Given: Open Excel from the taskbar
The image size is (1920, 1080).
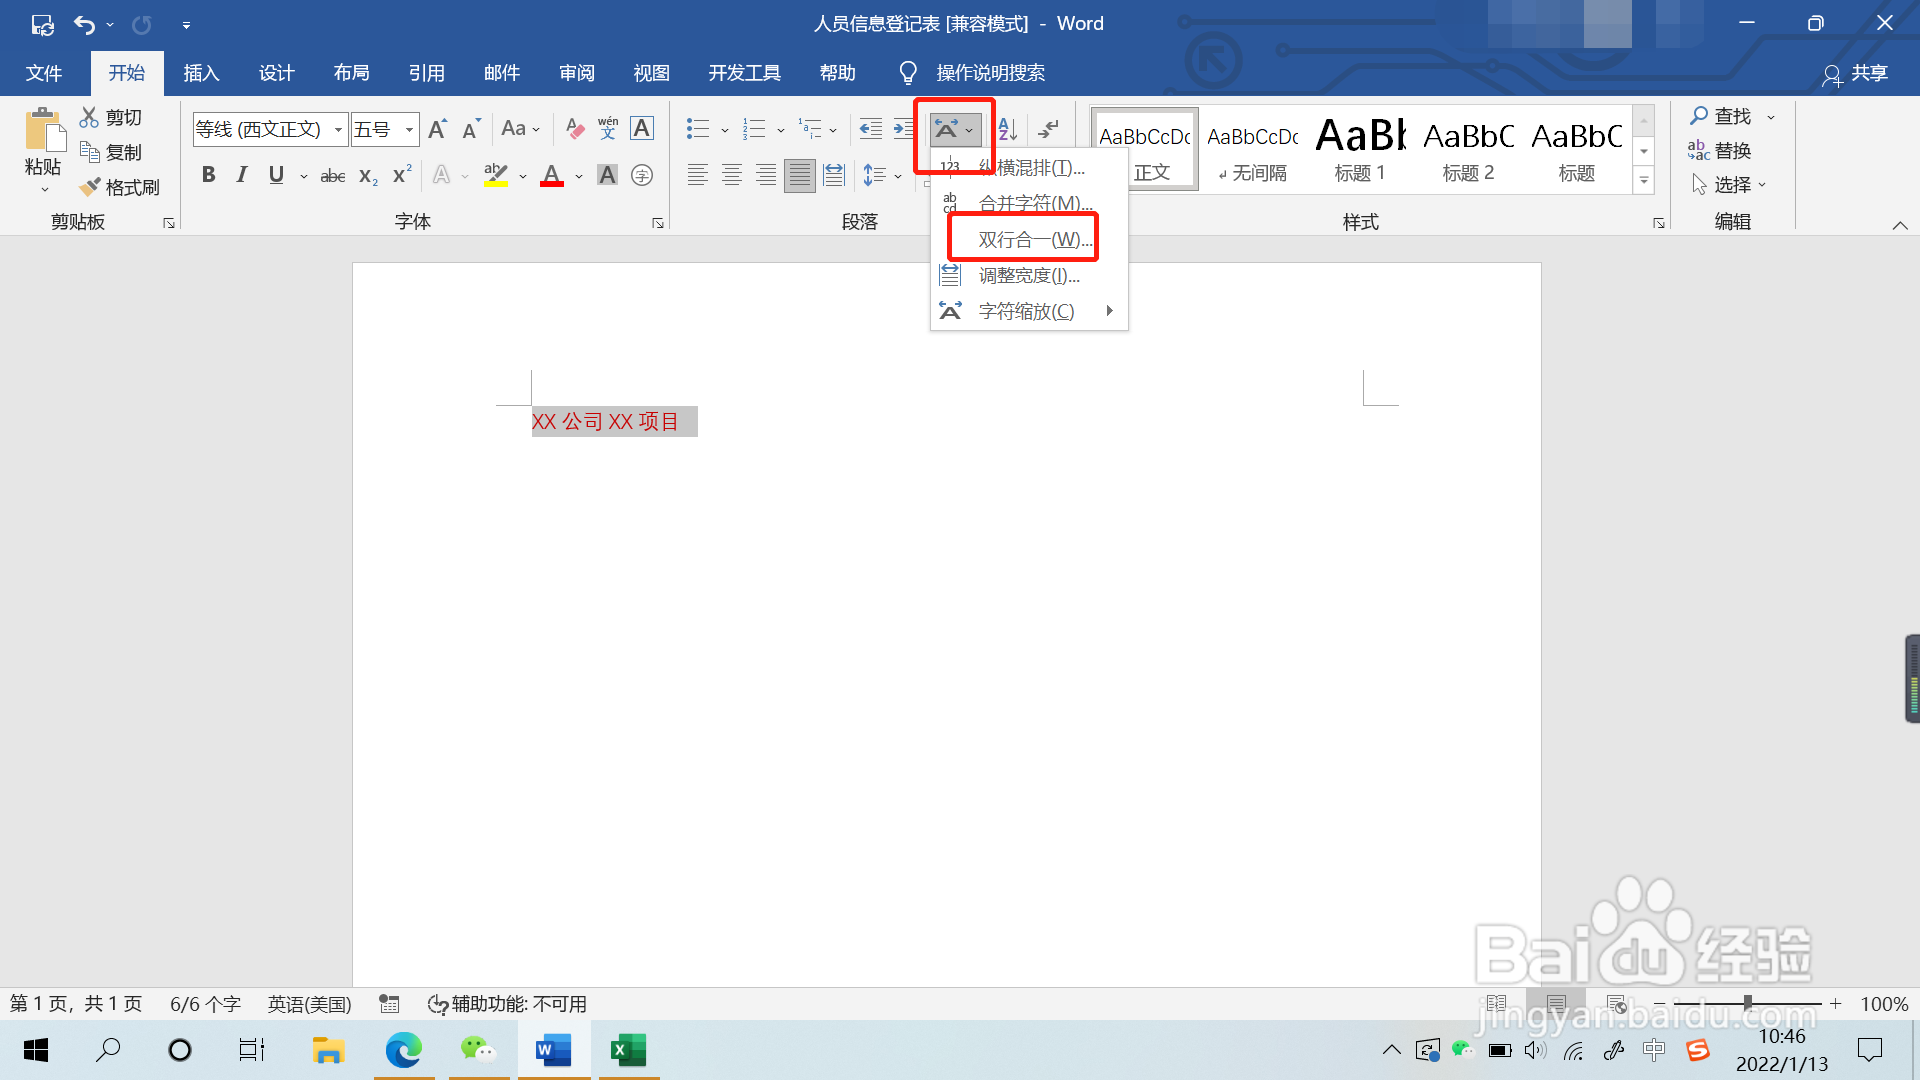Looking at the screenshot, I should tap(628, 1050).
